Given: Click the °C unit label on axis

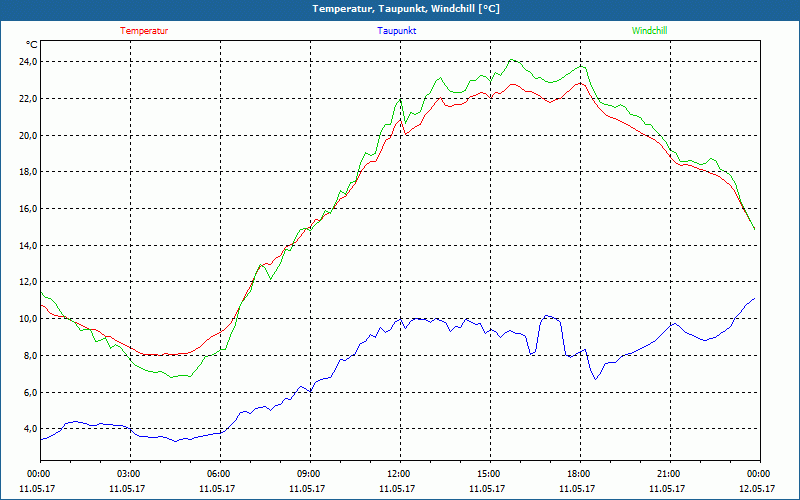Looking at the screenshot, I should (32, 45).
